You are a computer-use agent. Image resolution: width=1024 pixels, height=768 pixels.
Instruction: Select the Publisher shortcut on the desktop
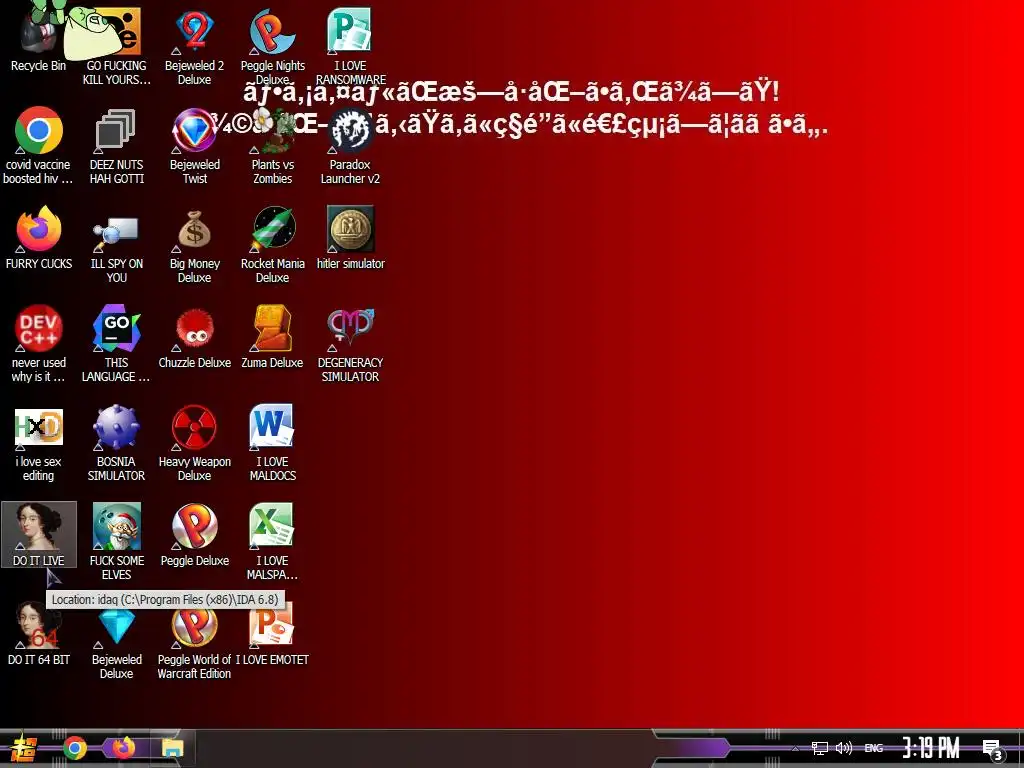pos(350,46)
